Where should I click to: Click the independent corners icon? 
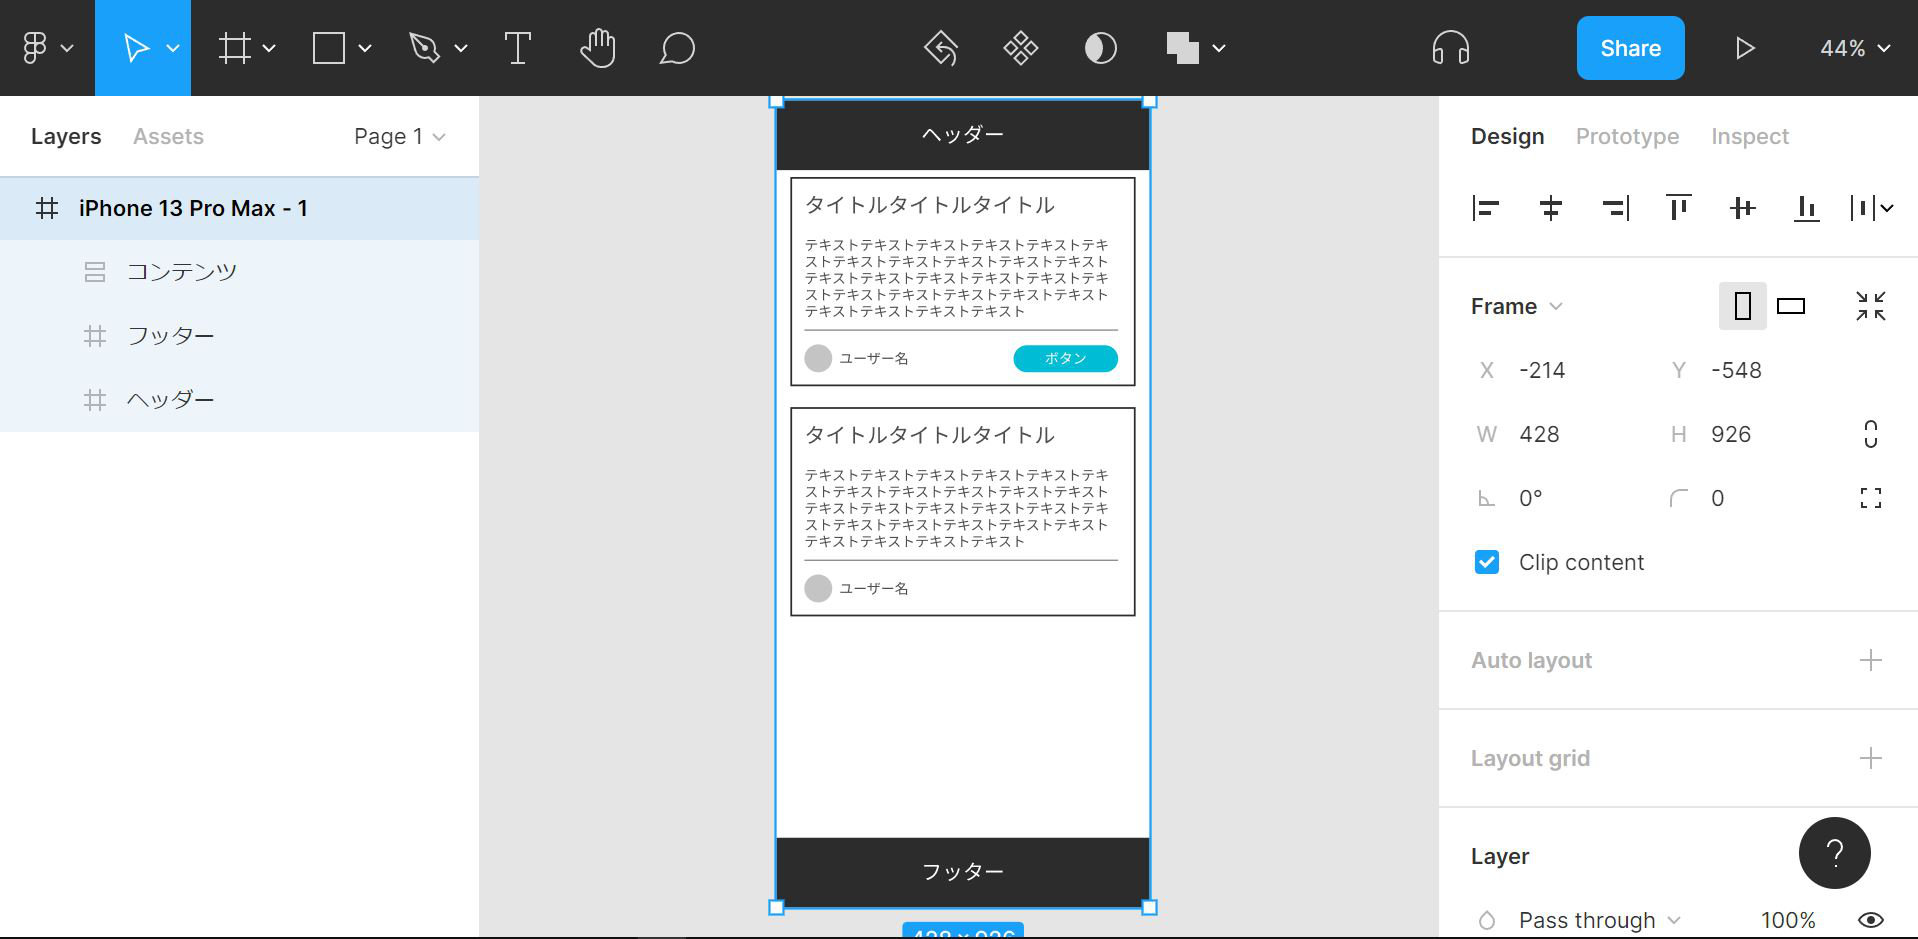tap(1871, 498)
